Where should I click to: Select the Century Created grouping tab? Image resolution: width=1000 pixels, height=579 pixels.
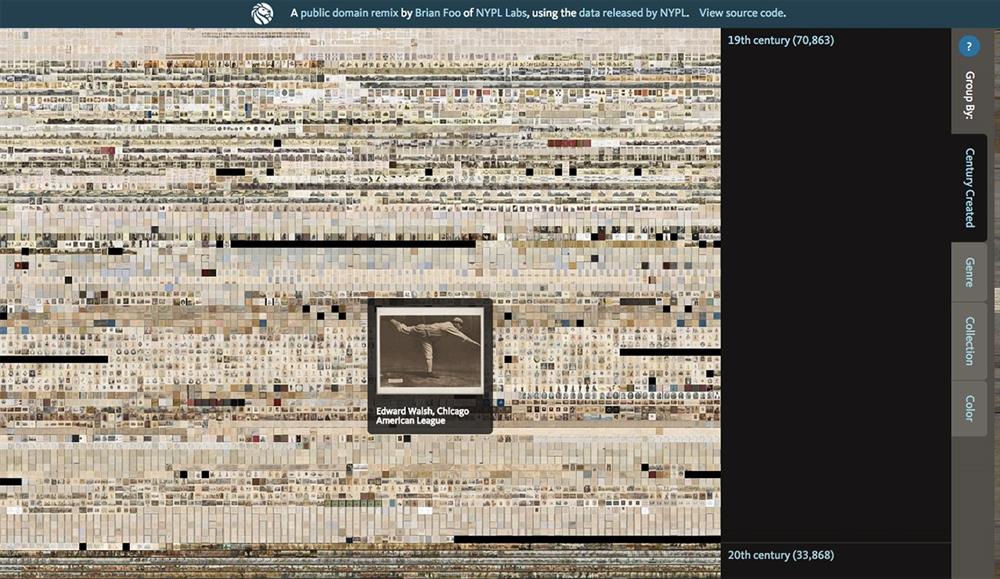pyautogui.click(x=969, y=188)
